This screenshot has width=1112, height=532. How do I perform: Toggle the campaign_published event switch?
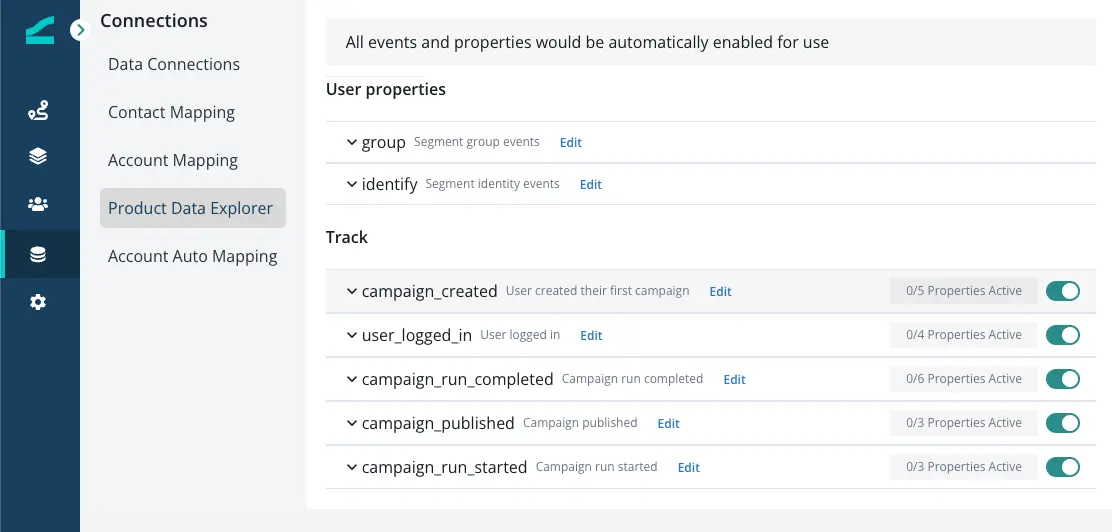tap(1062, 423)
